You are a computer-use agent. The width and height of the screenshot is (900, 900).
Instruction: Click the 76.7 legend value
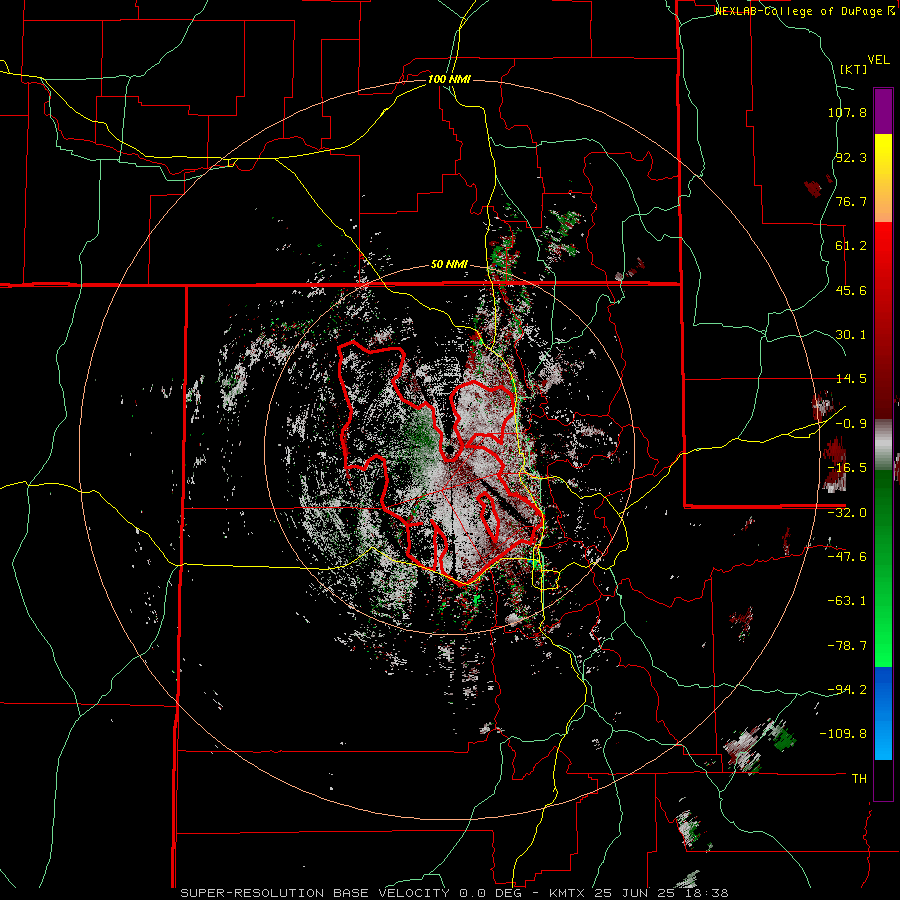click(x=851, y=201)
